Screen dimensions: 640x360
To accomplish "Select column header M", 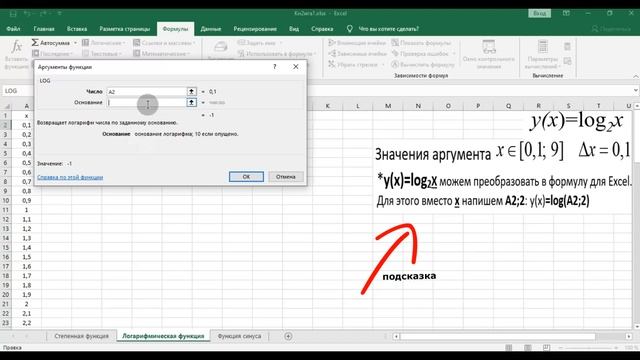I will 388,106.
